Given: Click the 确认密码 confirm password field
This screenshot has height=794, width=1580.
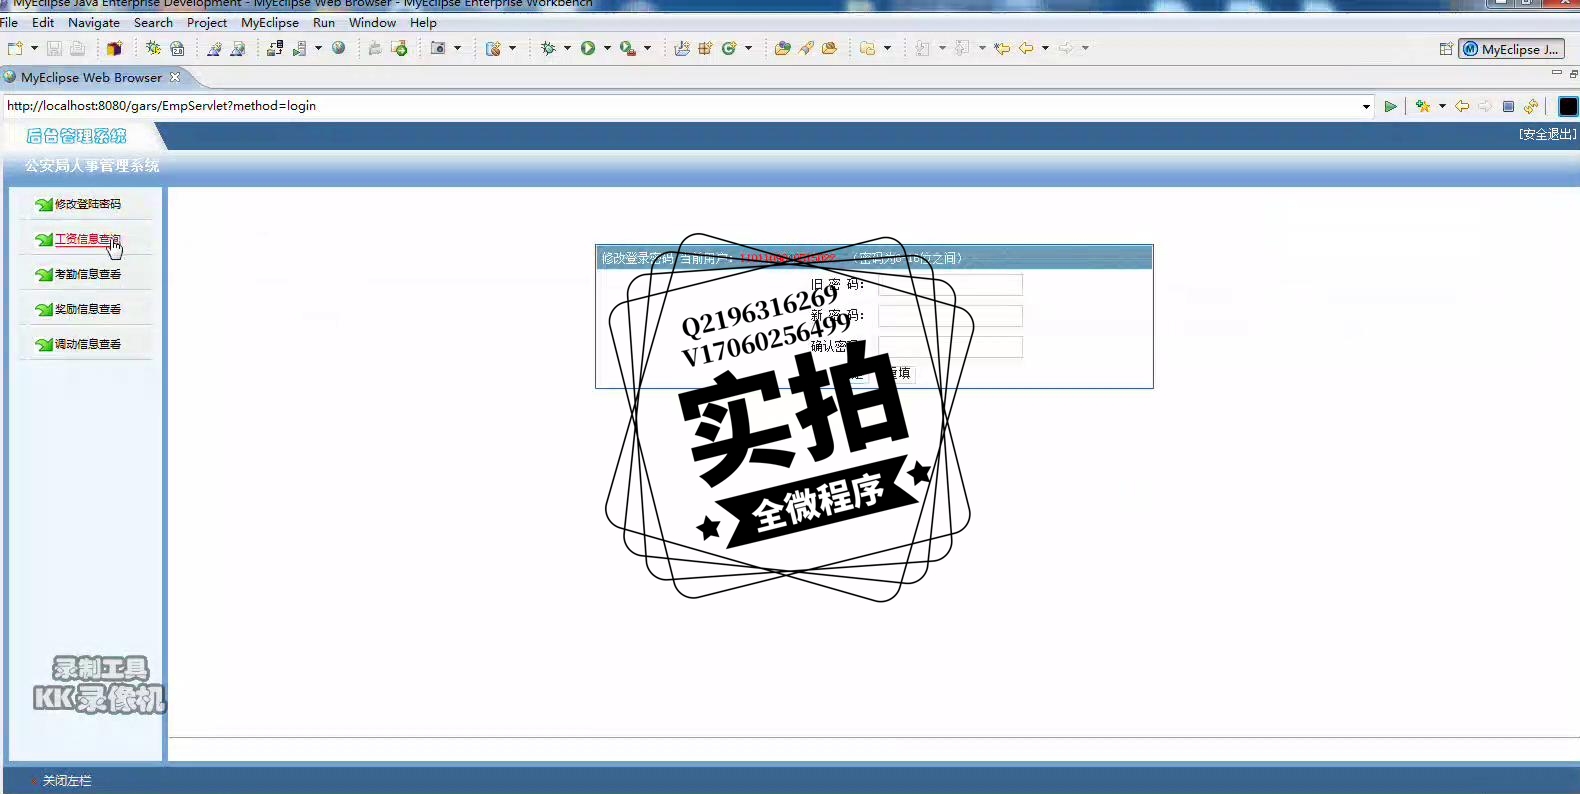Looking at the screenshot, I should click(950, 347).
